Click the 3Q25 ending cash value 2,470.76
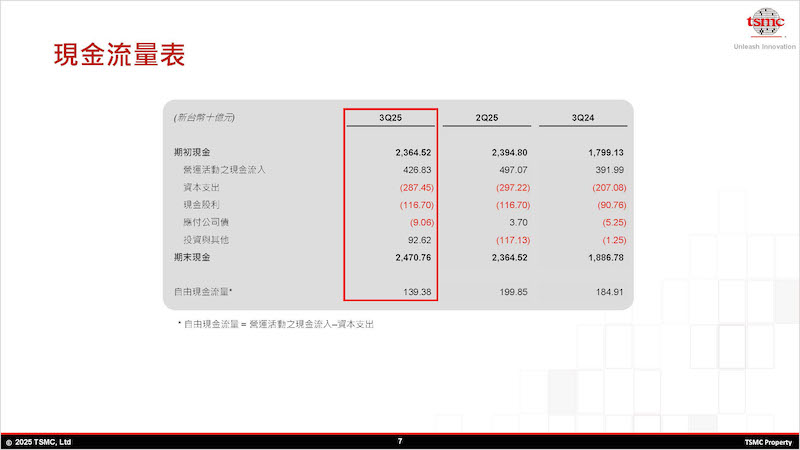This screenshot has height=450, width=800. [412, 257]
